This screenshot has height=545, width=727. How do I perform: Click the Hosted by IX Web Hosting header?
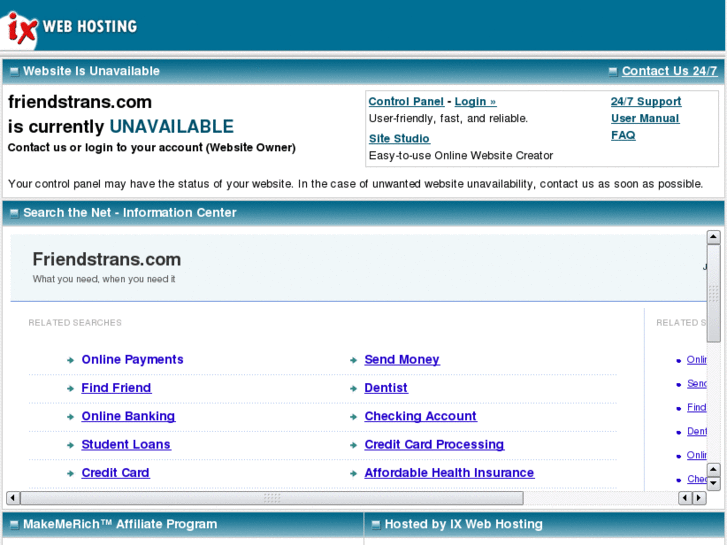(x=464, y=524)
